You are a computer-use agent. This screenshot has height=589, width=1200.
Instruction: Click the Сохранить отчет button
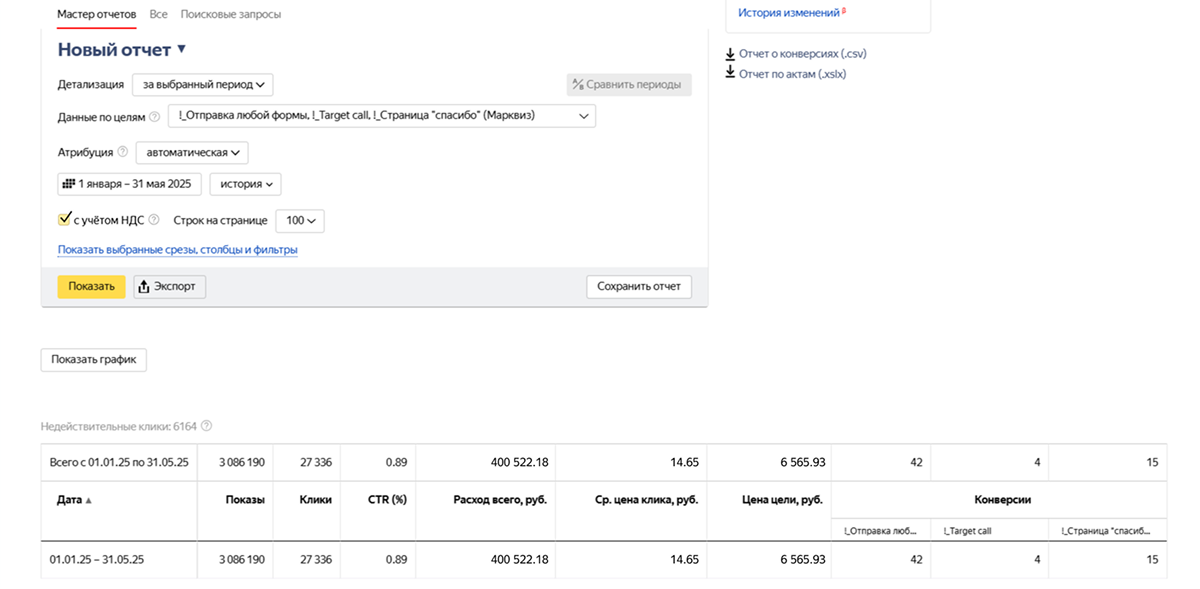(638, 287)
